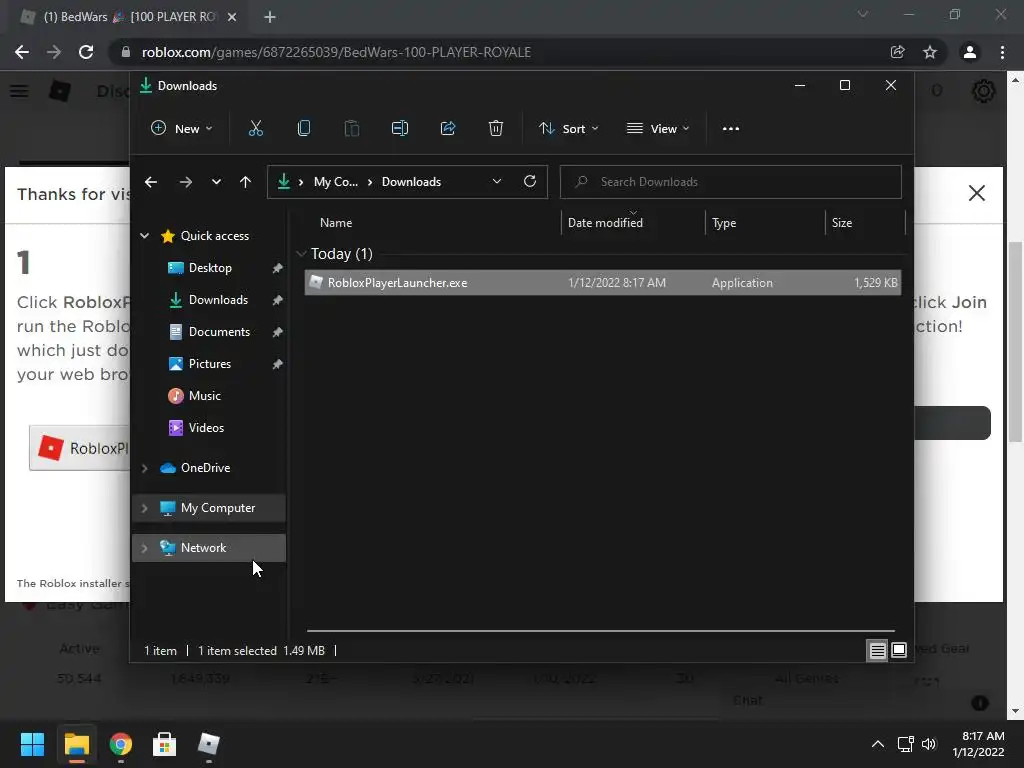
Task: Open Roblox hamburger menu icon
Action: (19, 91)
